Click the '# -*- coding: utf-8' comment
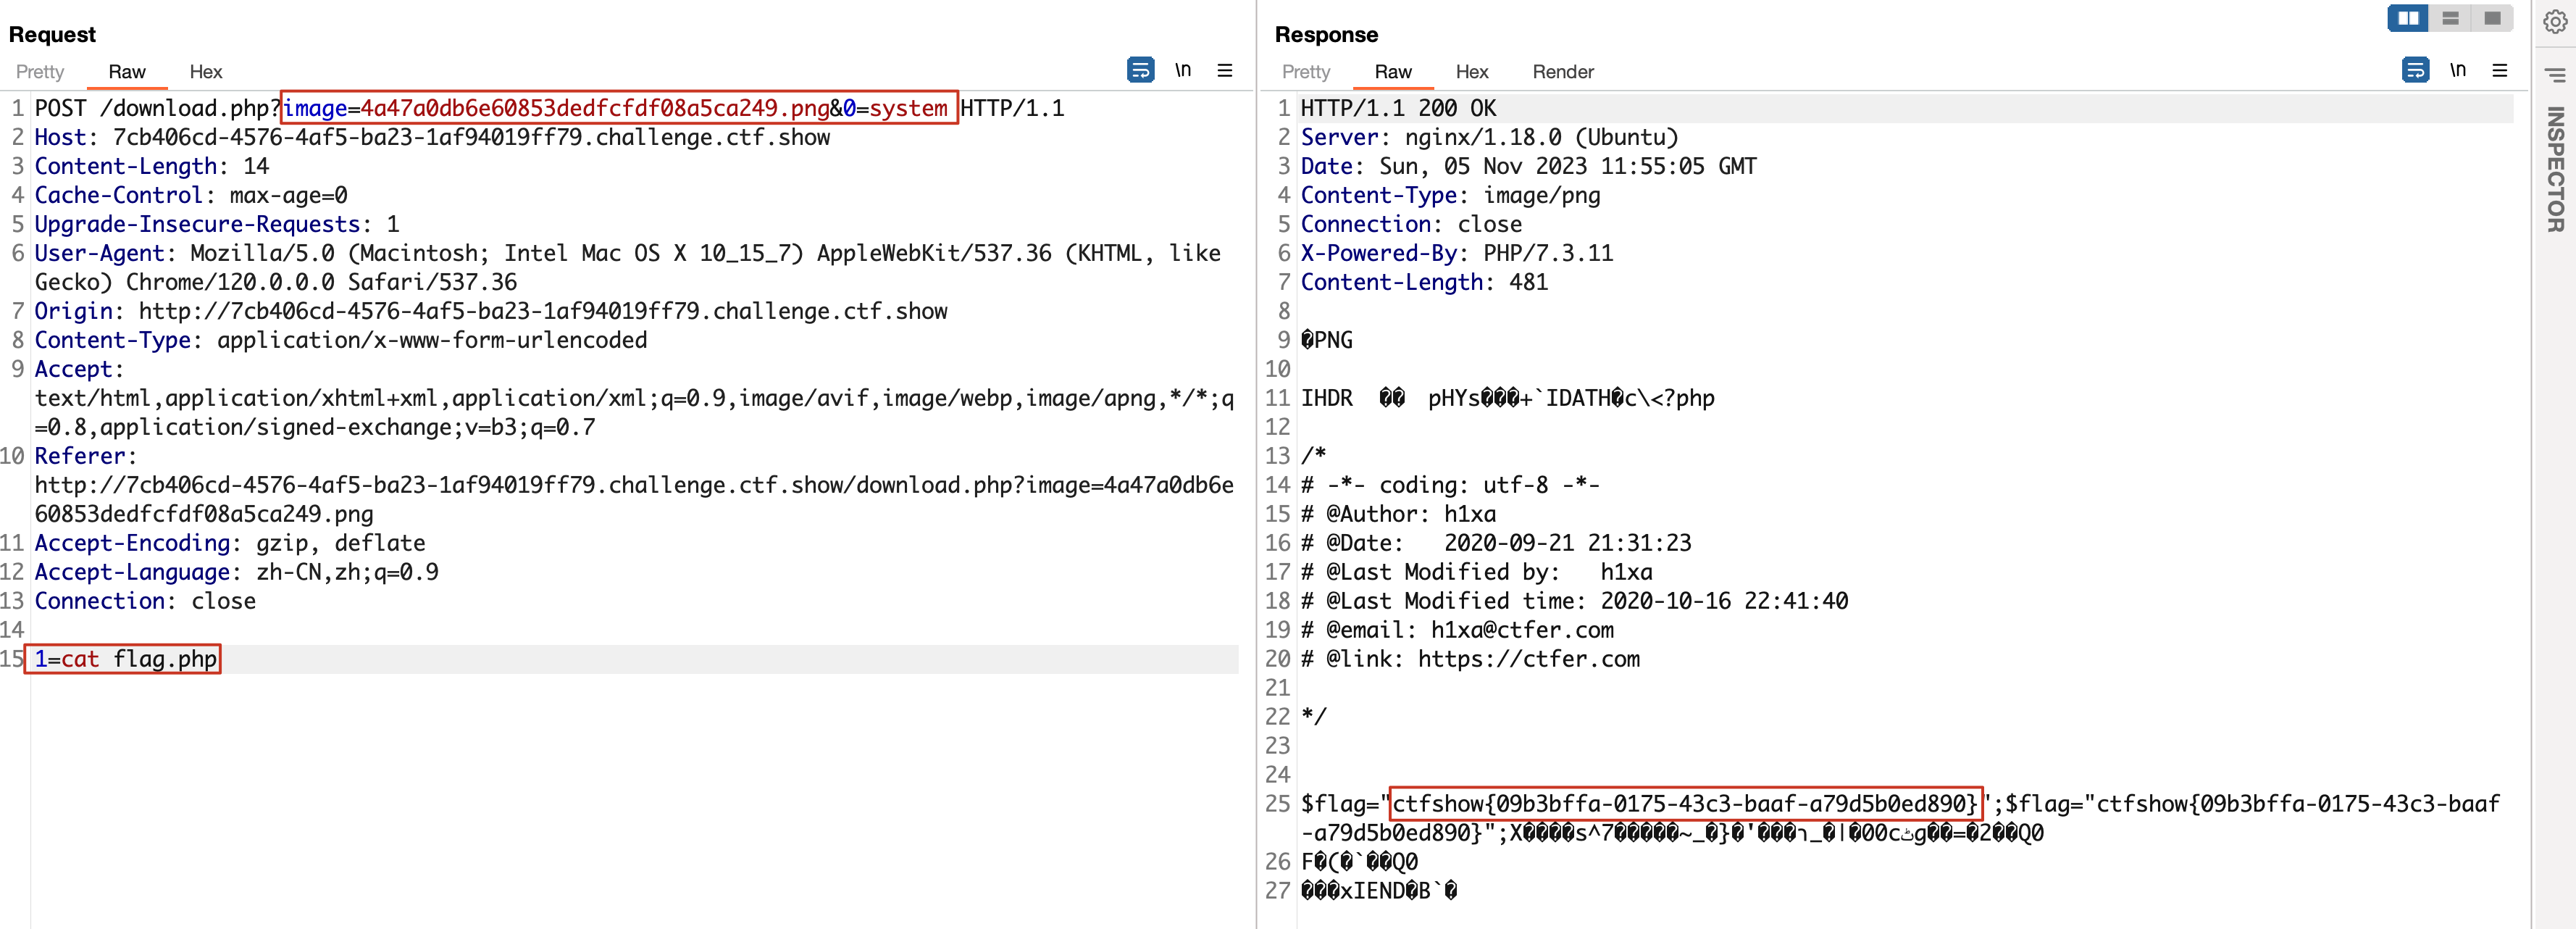Image resolution: width=2576 pixels, height=929 pixels. click(x=1450, y=485)
